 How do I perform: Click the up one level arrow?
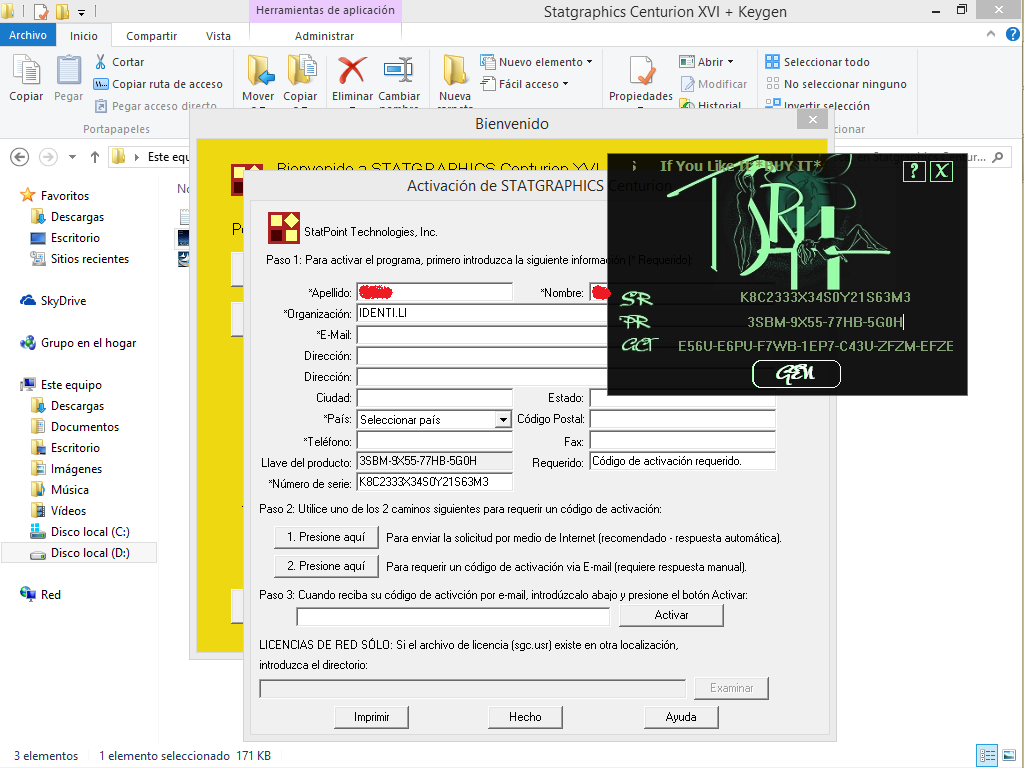click(95, 157)
